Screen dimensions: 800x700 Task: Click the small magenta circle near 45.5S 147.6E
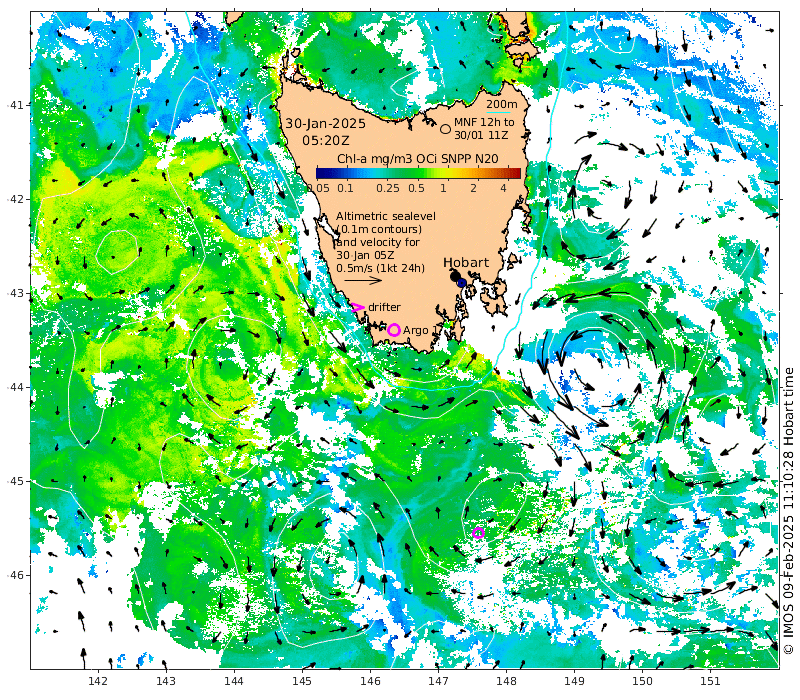(x=478, y=533)
